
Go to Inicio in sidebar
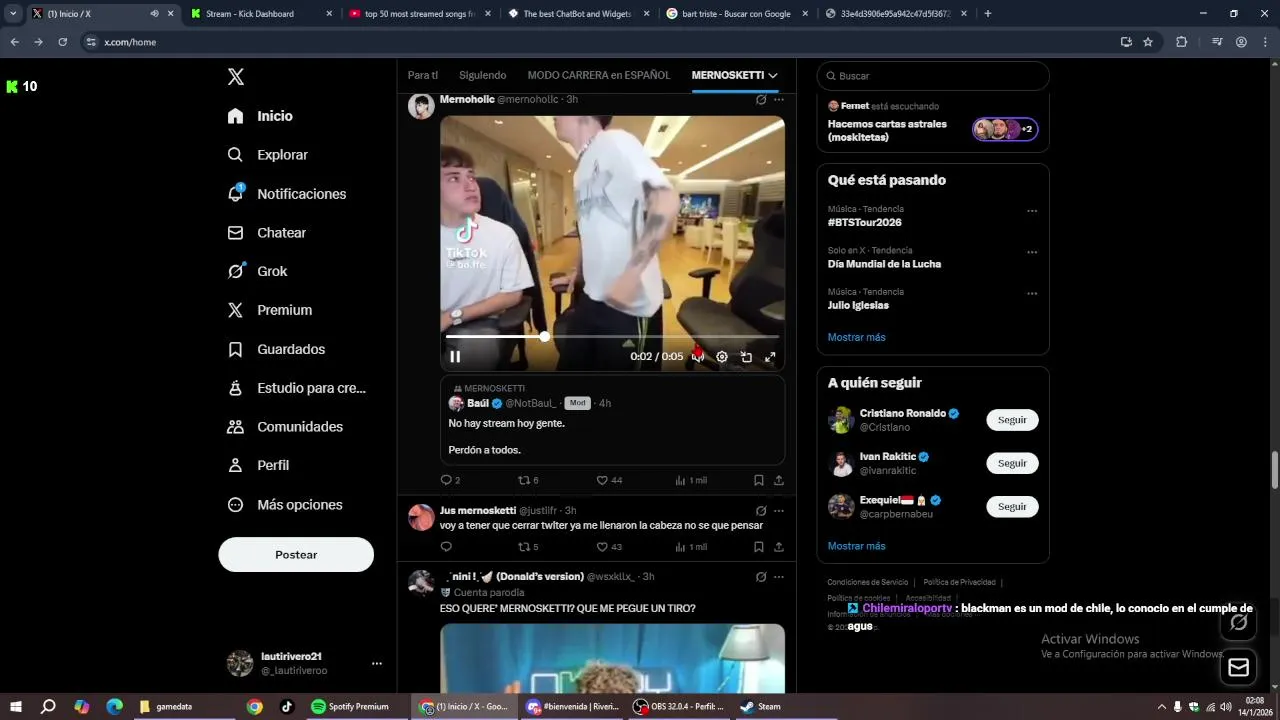tap(260, 116)
